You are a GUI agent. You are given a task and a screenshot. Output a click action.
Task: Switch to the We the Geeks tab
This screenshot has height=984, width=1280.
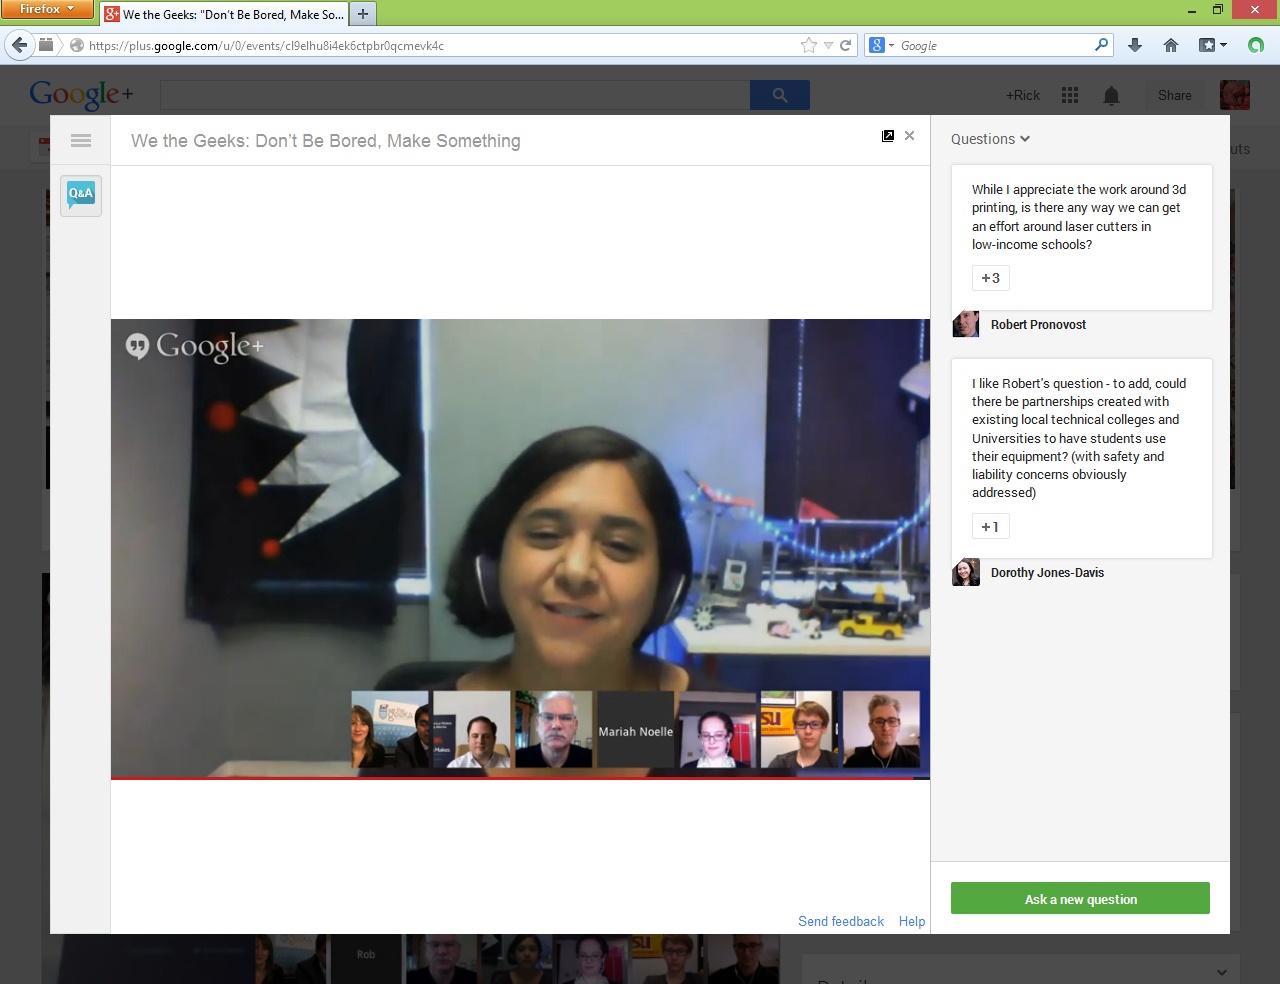(225, 14)
